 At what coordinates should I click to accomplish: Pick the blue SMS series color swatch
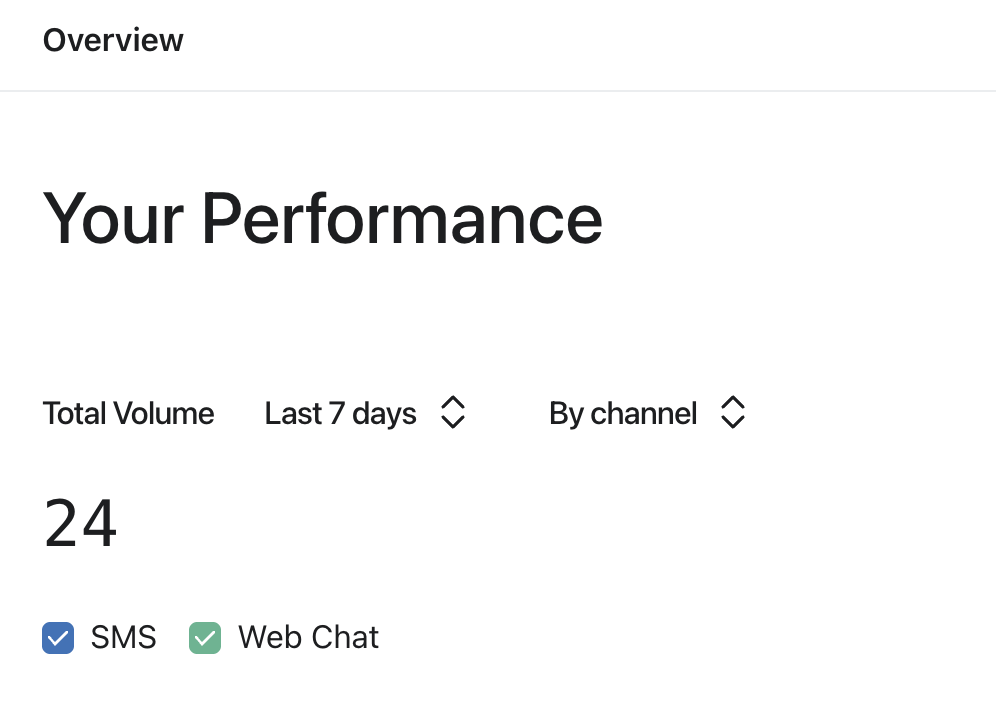click(58, 638)
